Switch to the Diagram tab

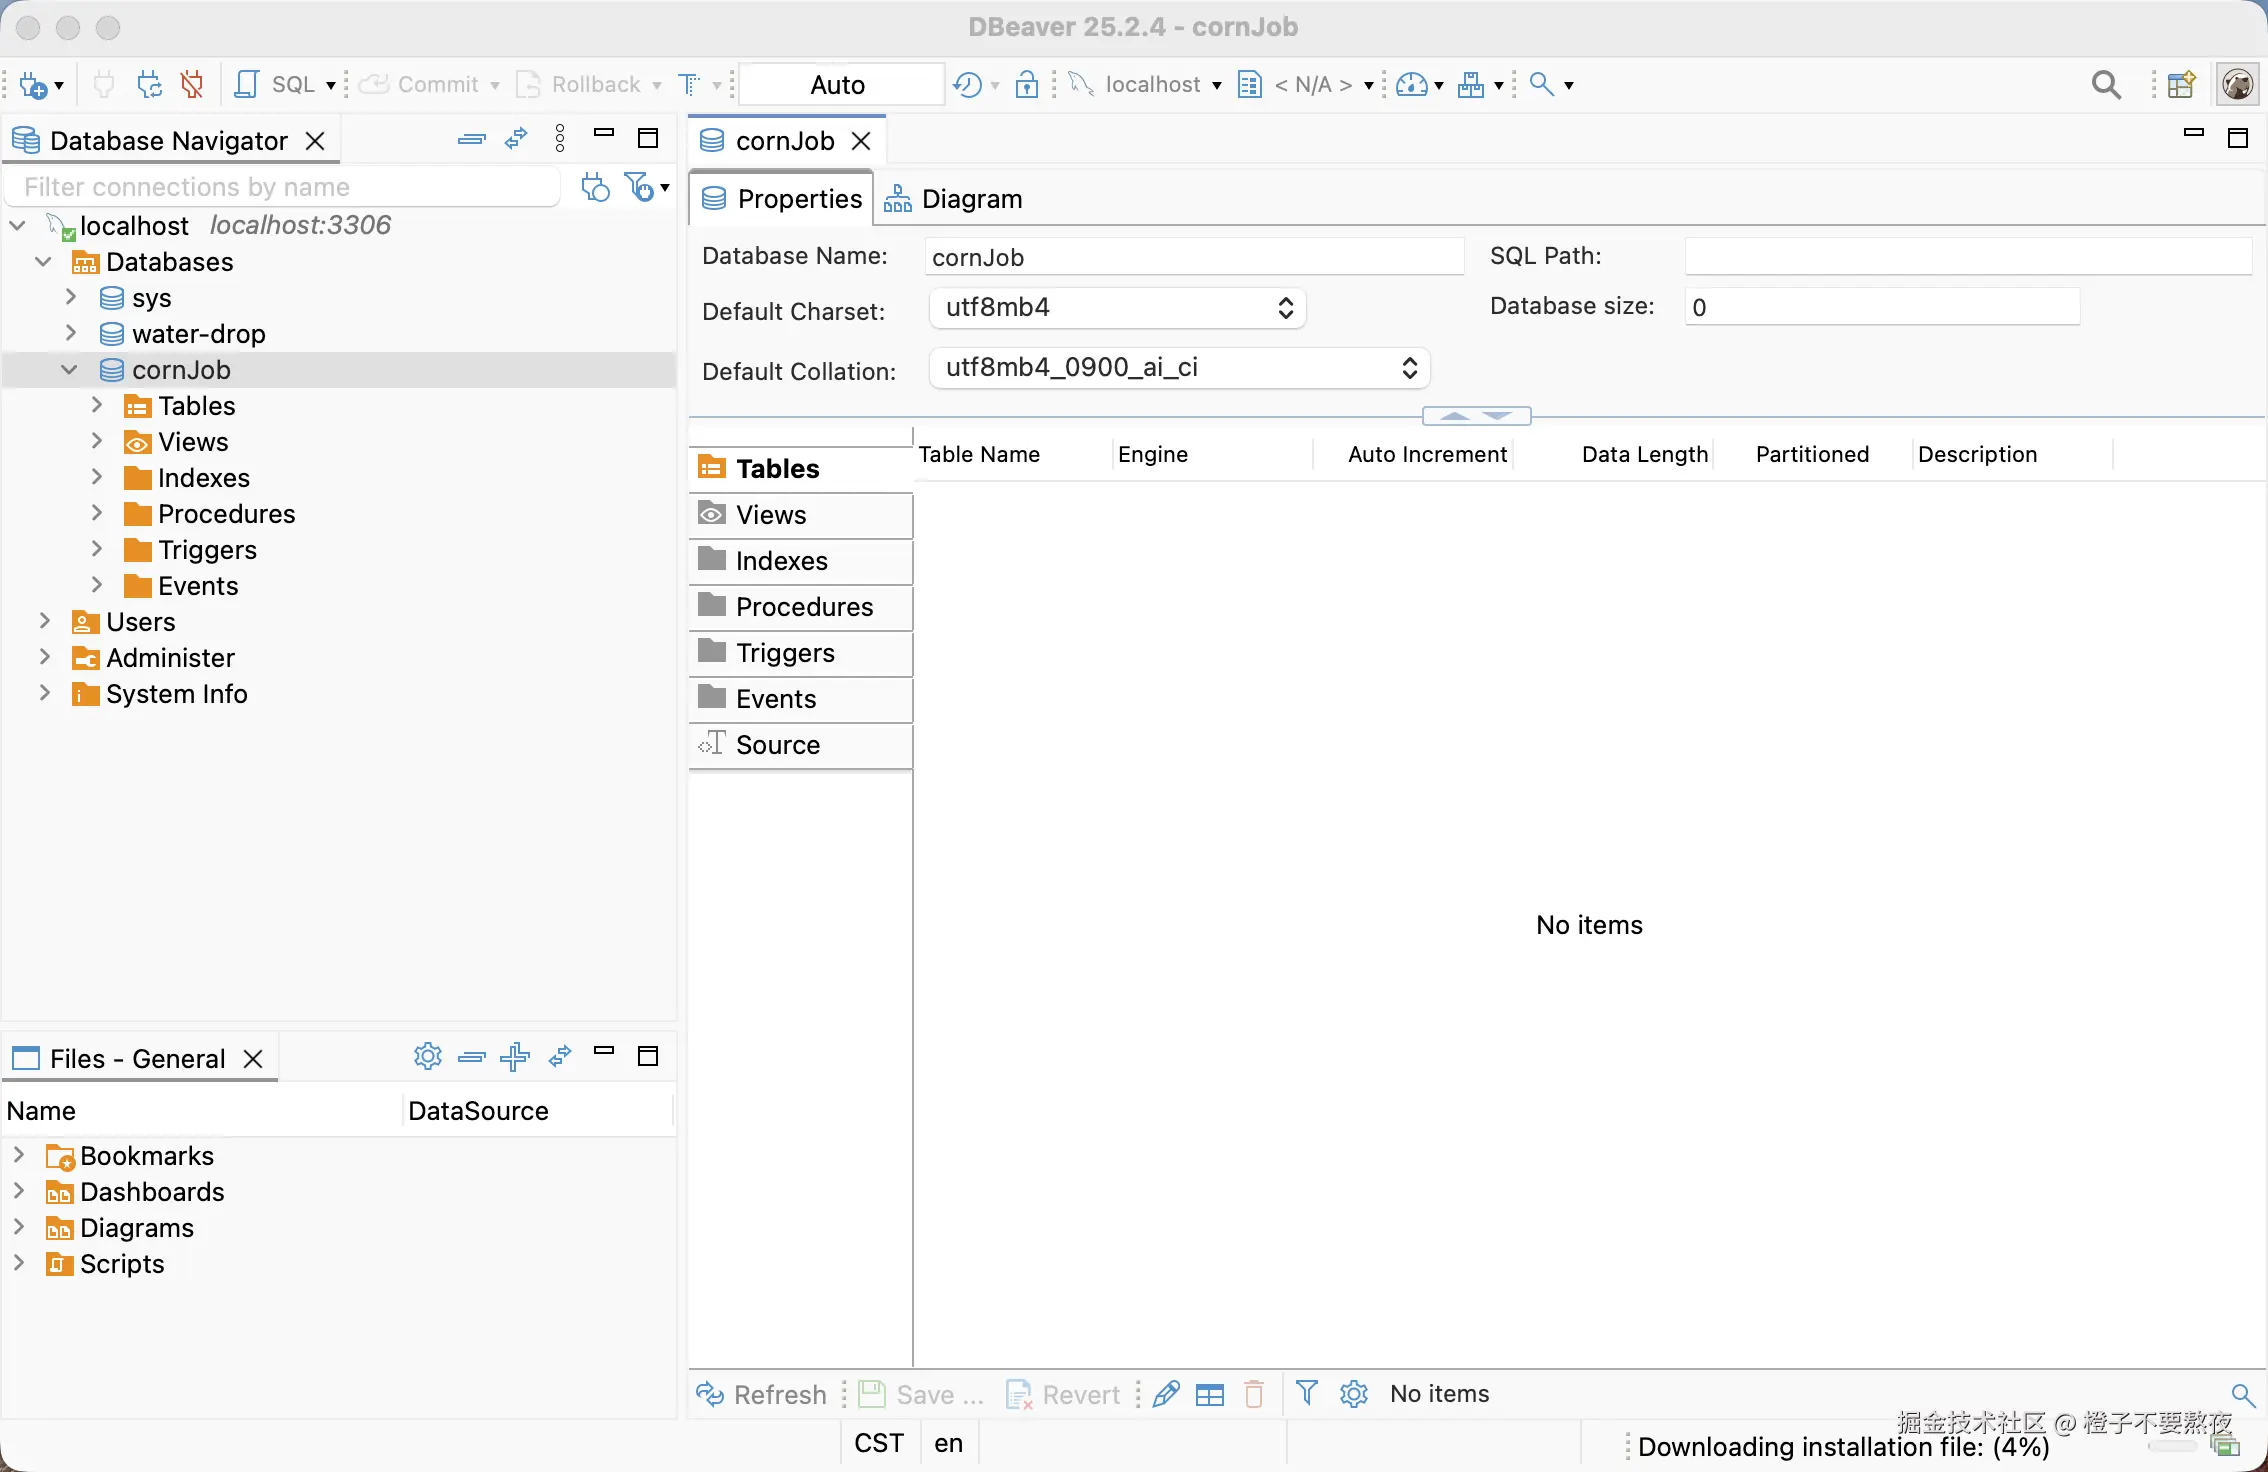pyautogui.click(x=954, y=199)
